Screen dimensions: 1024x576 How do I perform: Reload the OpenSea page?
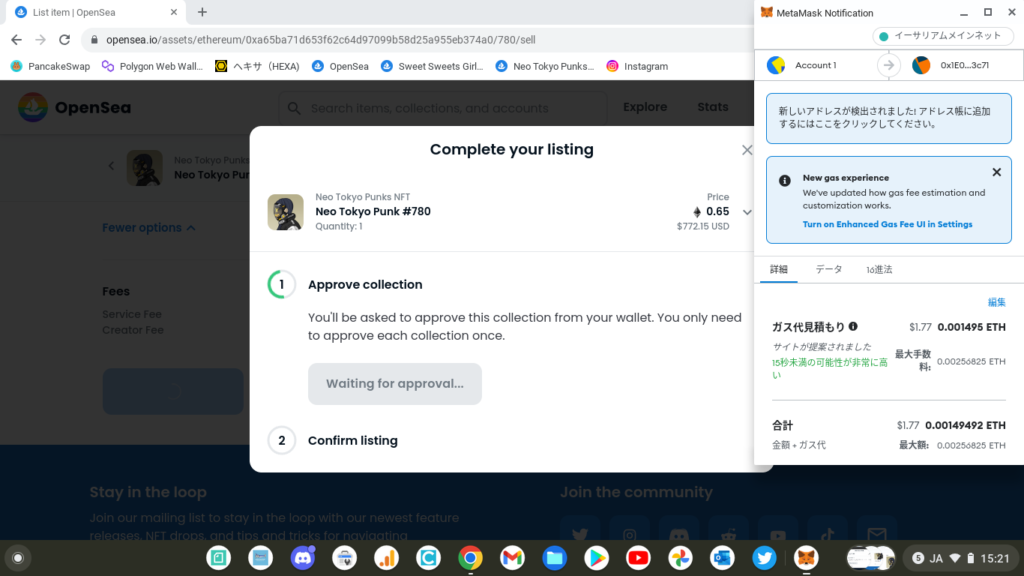65,40
